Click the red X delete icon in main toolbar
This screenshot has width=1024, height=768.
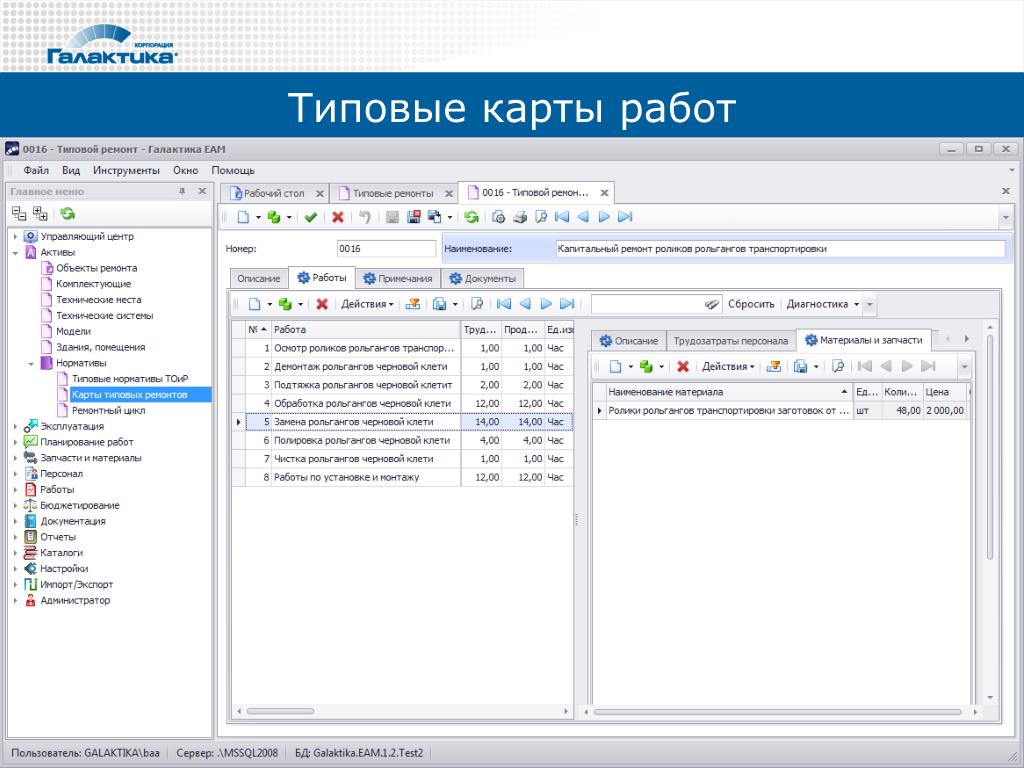(338, 217)
